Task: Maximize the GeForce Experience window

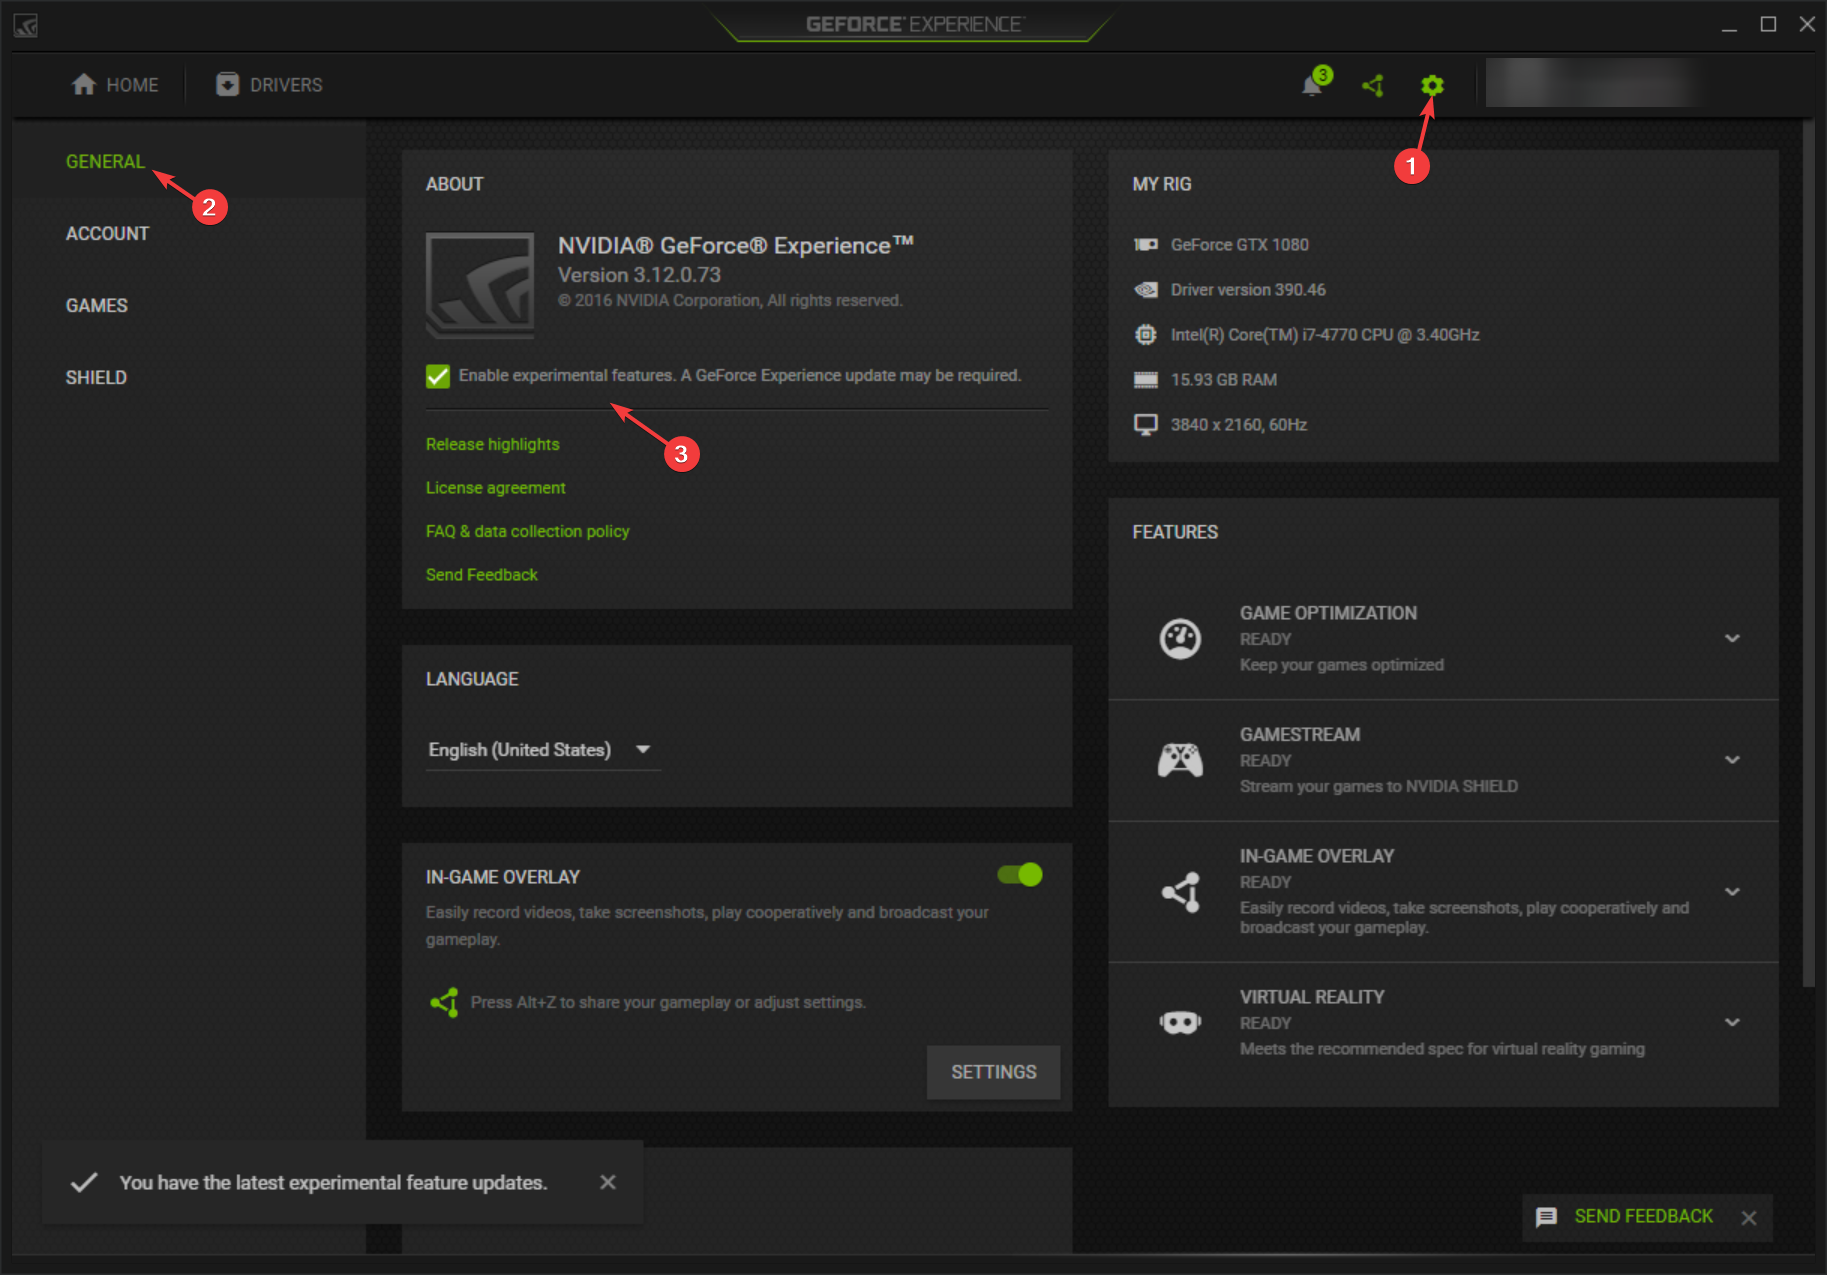Action: tap(1768, 24)
